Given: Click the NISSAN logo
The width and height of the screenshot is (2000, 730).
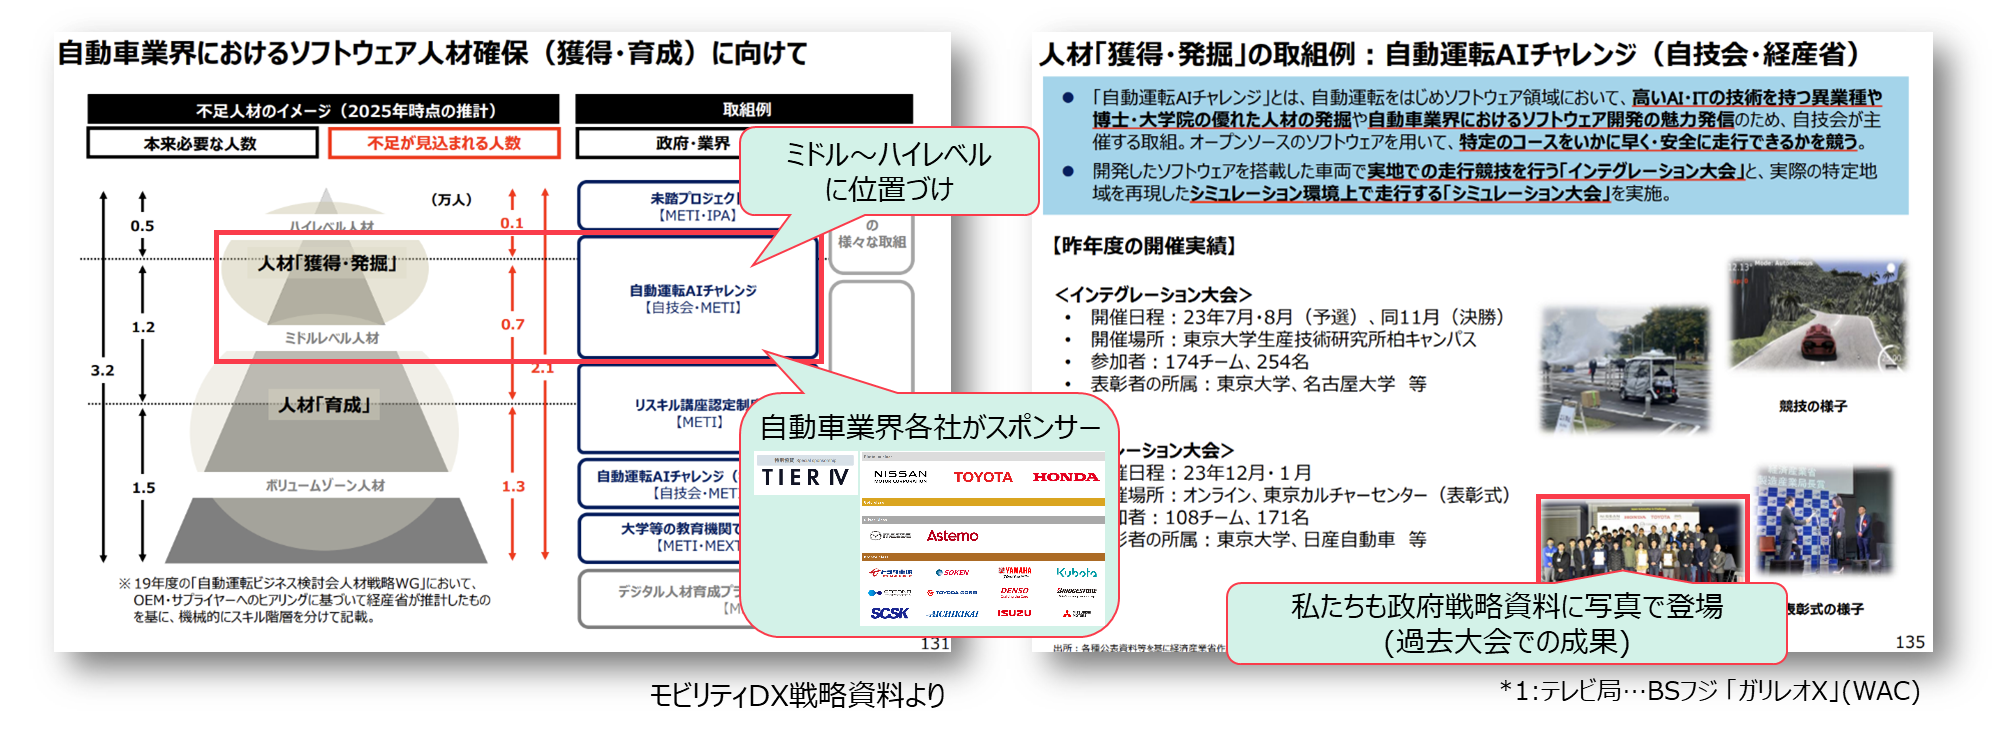Looking at the screenshot, I should (x=900, y=476).
